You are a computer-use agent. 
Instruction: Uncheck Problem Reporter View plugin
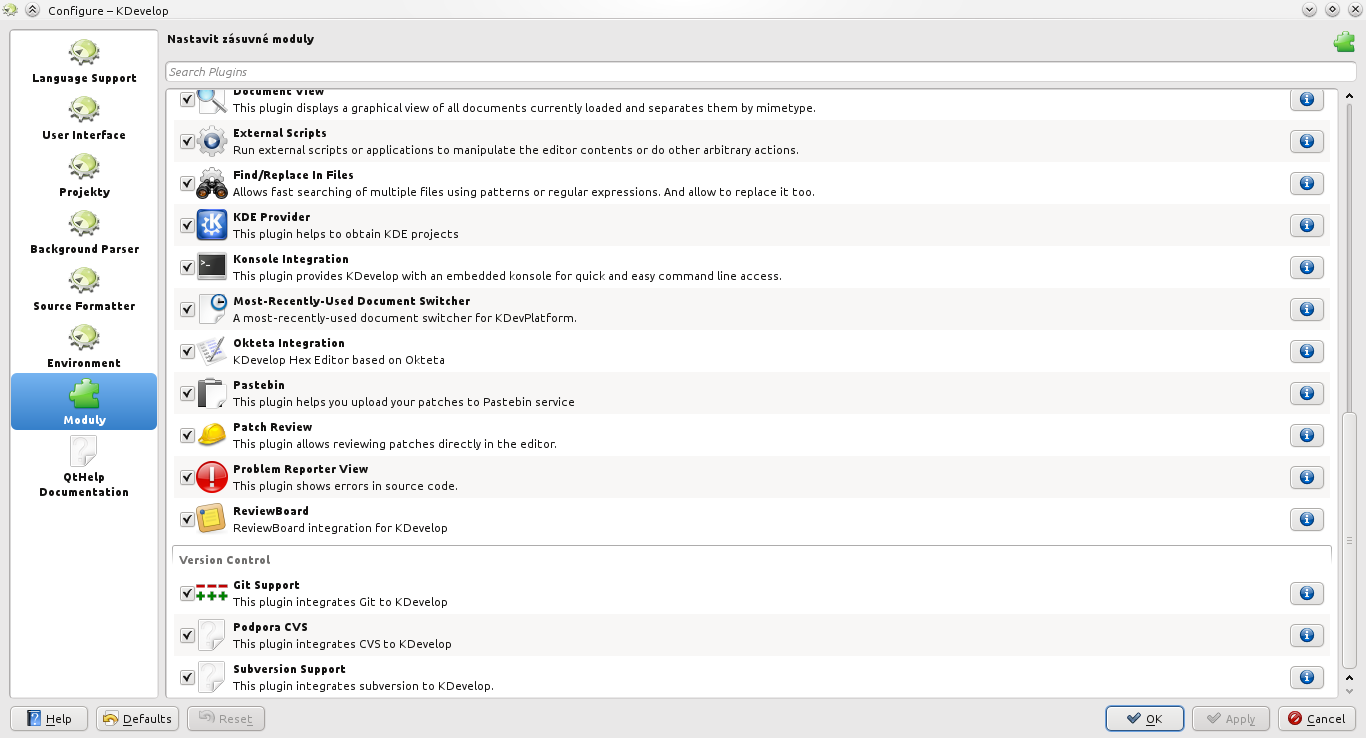tap(187, 477)
